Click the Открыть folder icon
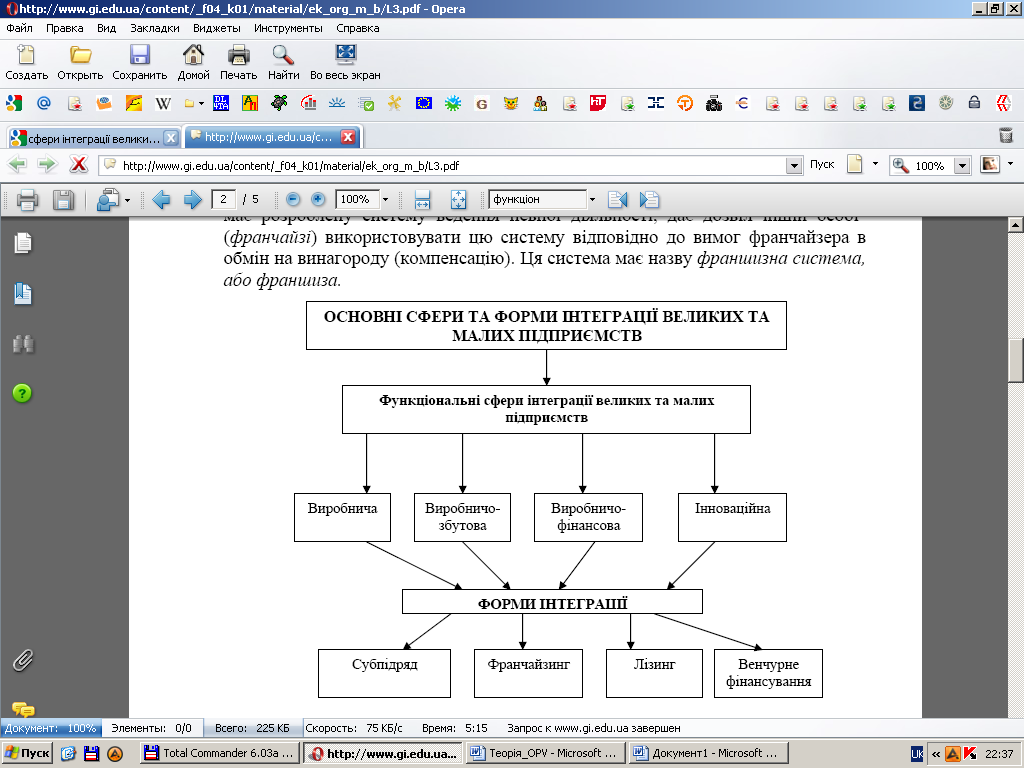The width and height of the screenshot is (1024, 768). (x=80, y=55)
